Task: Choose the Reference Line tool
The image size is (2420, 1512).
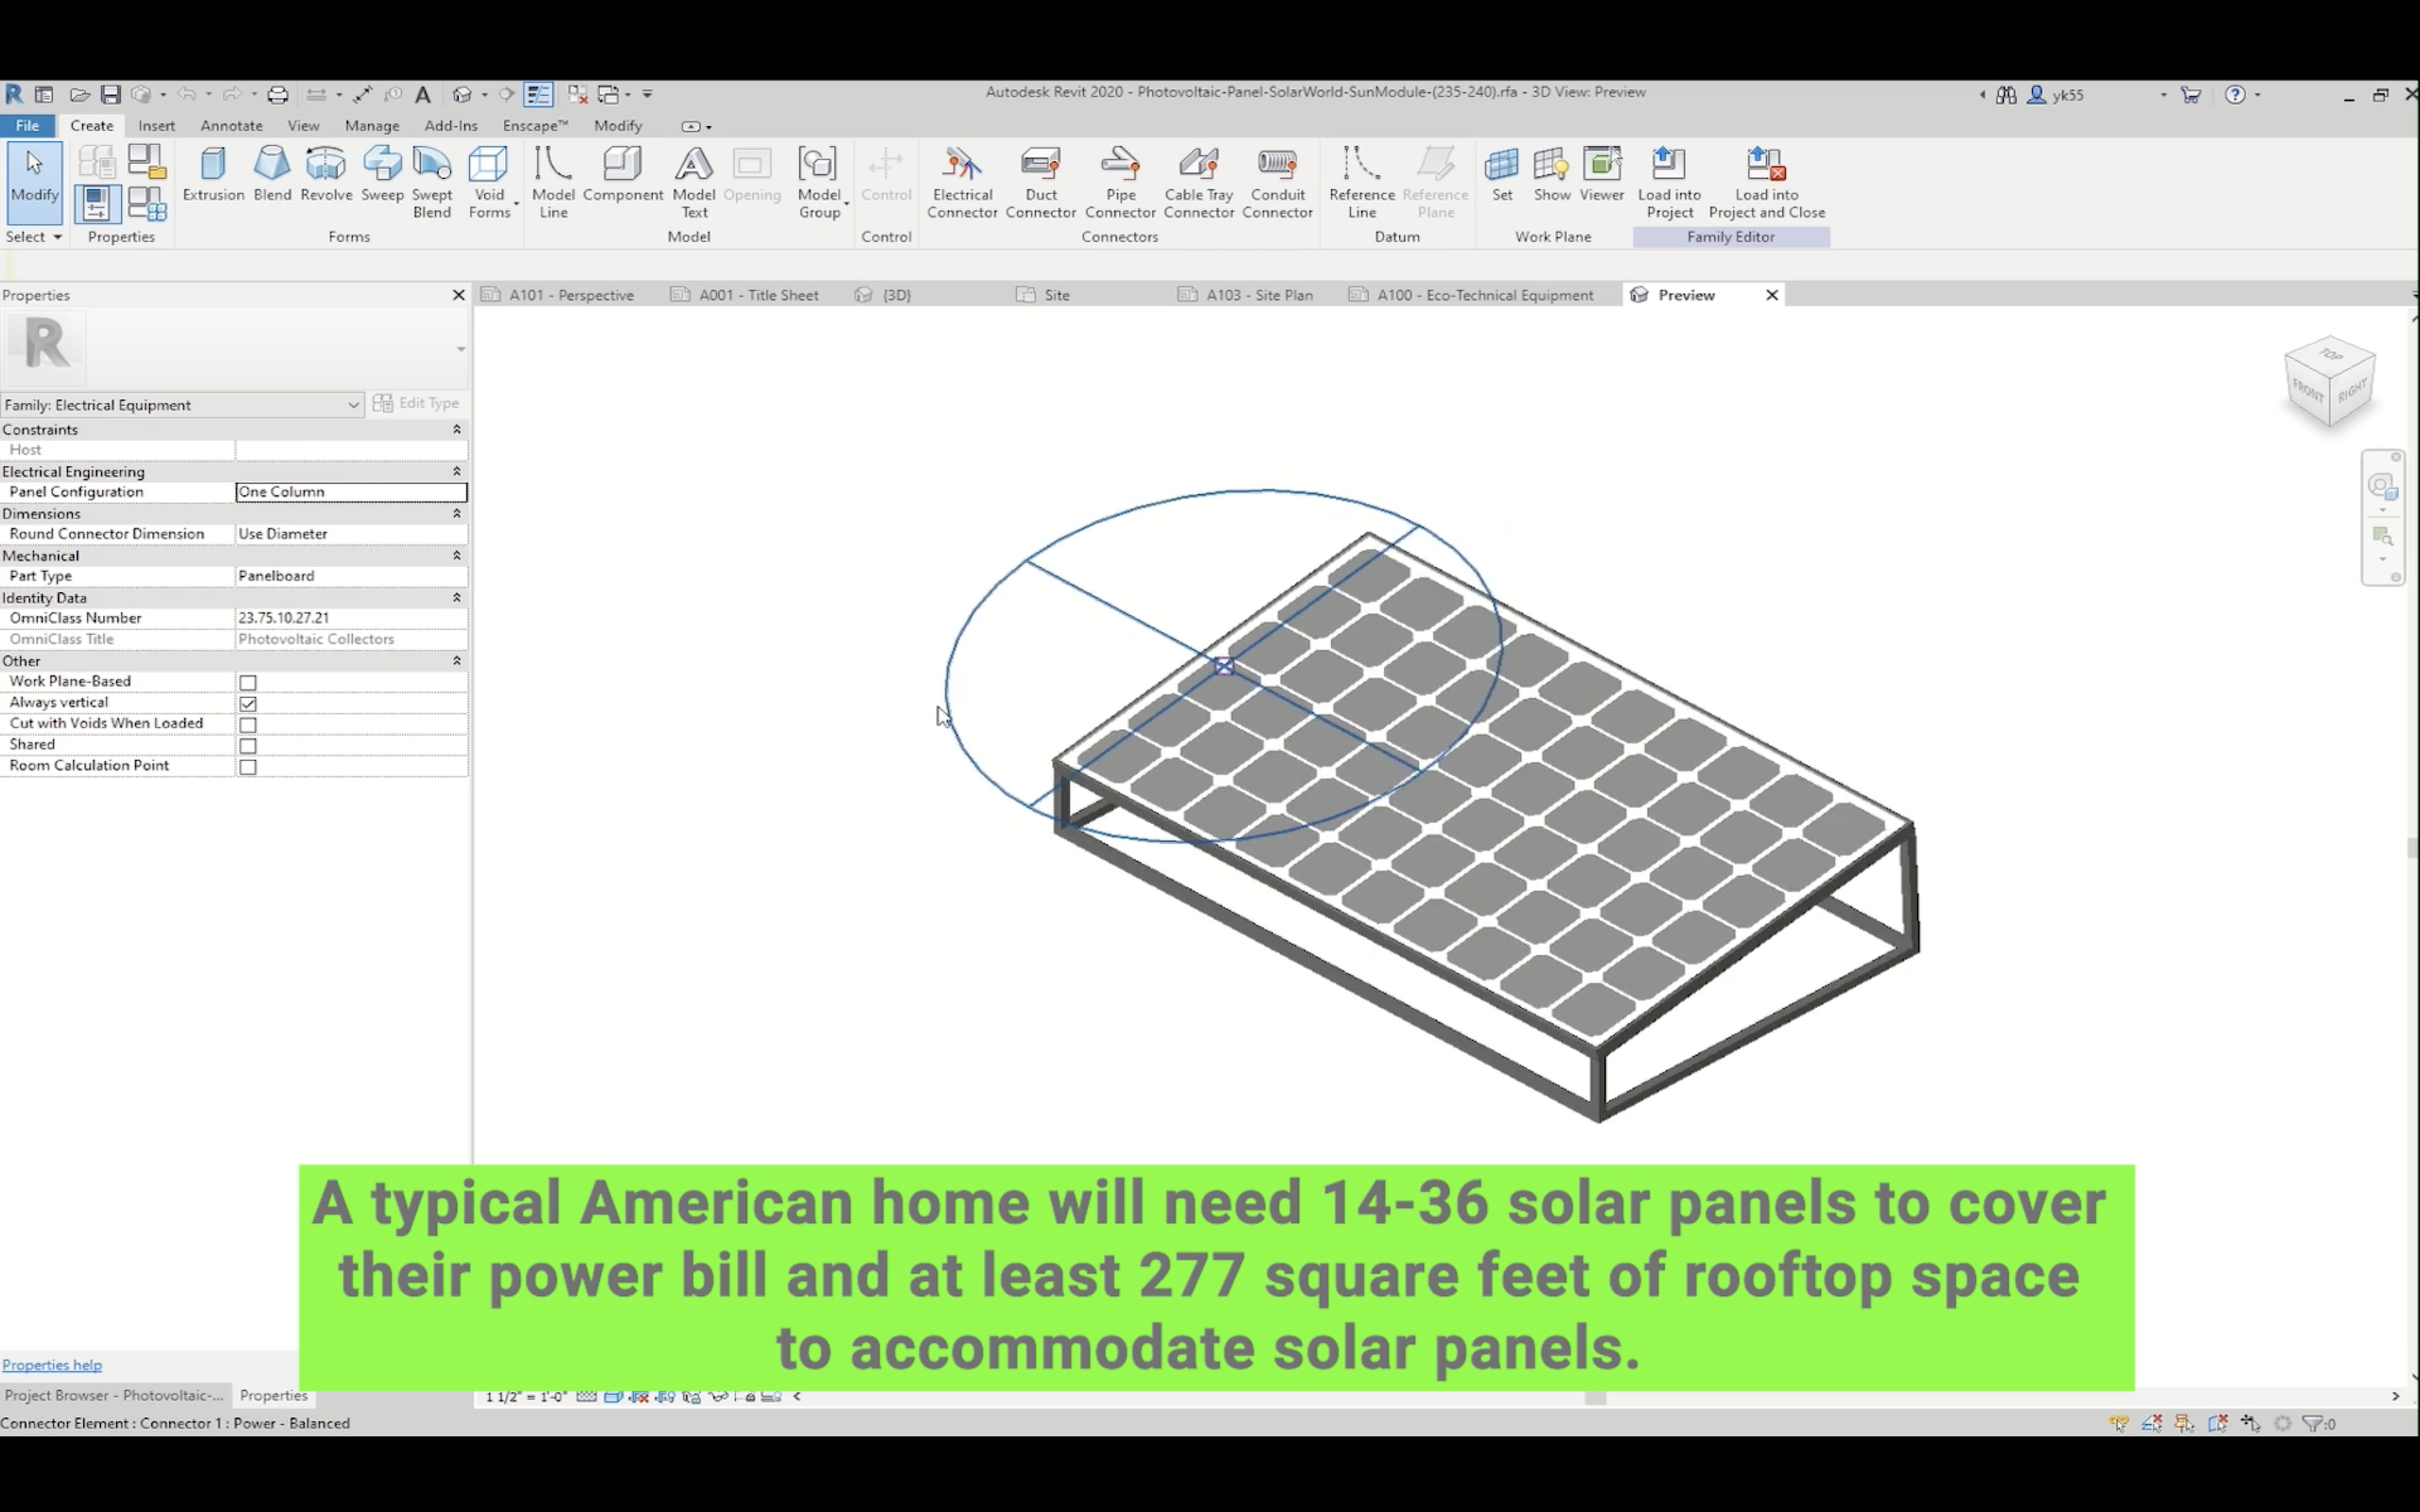Action: point(1361,180)
